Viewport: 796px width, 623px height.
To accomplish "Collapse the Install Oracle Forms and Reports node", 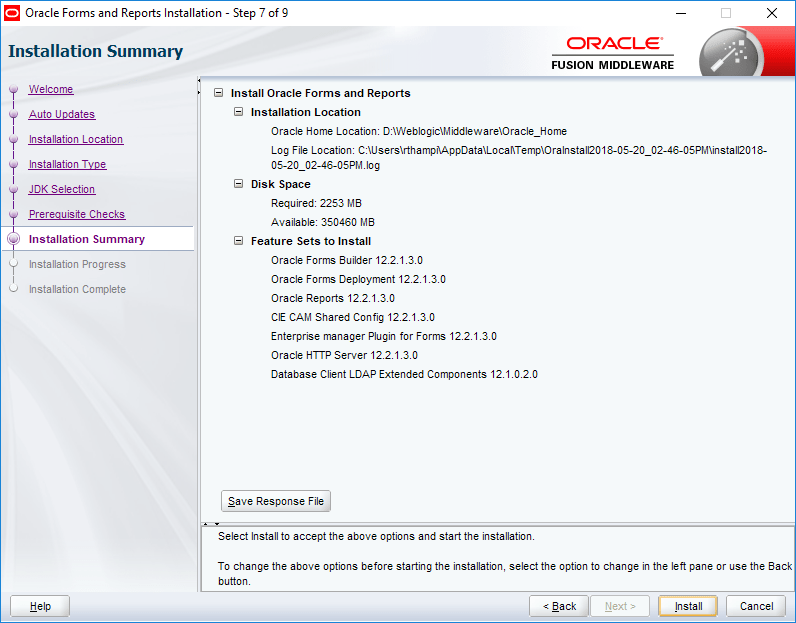I will 218,93.
